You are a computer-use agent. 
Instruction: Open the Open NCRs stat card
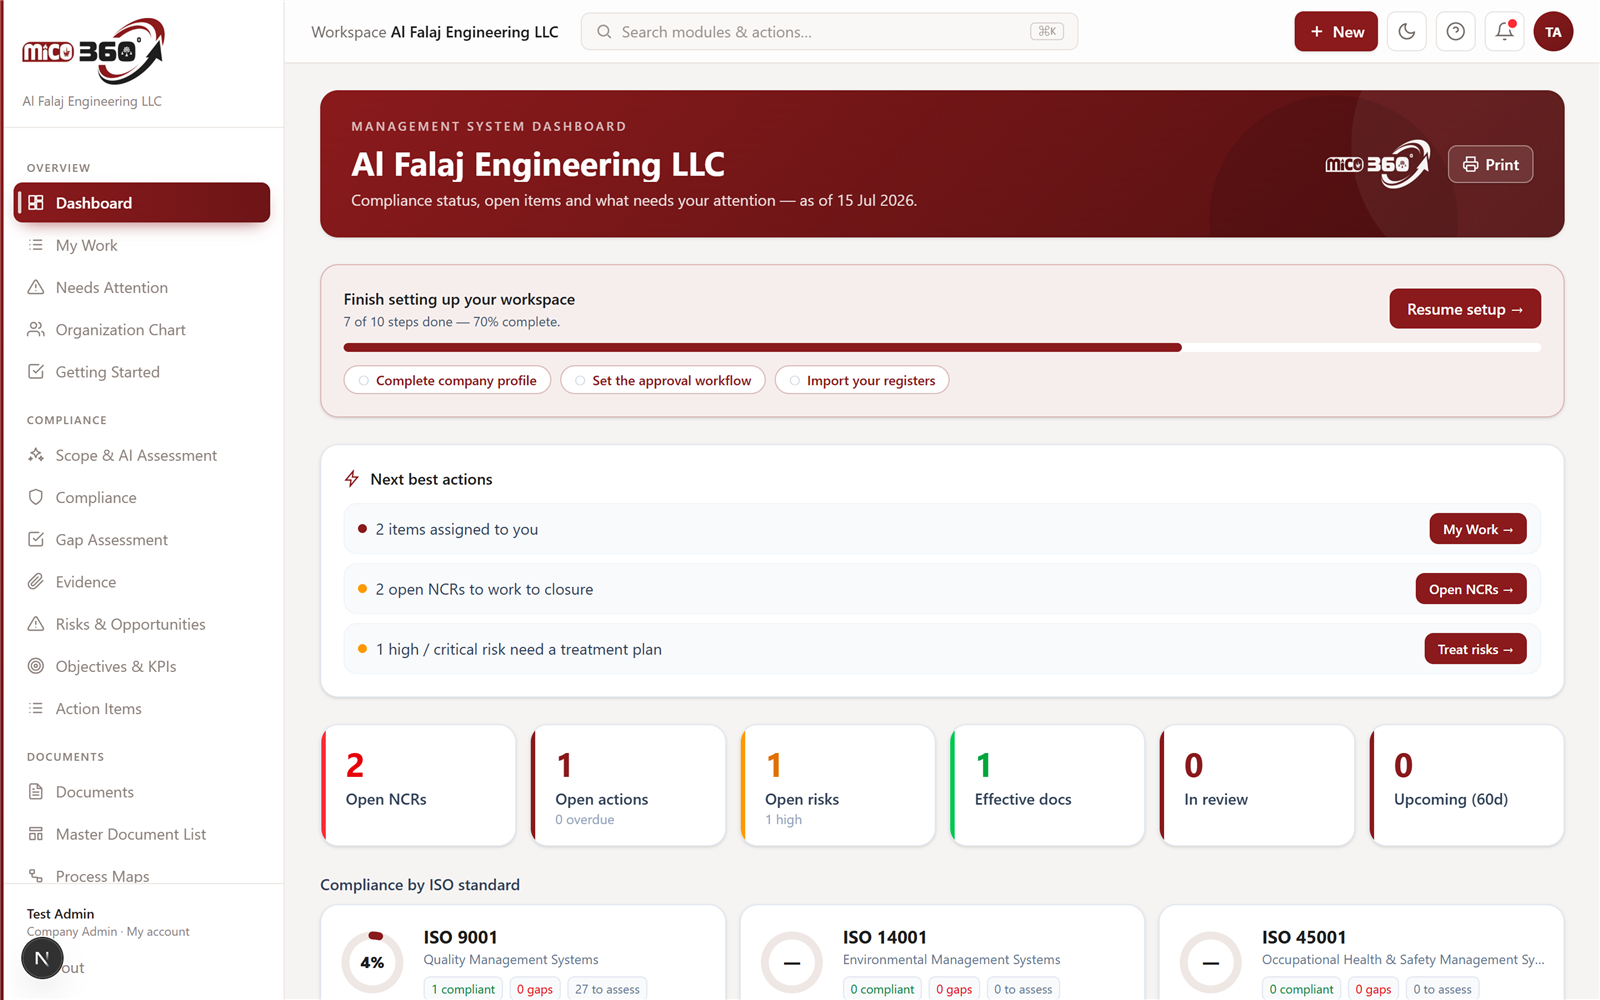418,786
